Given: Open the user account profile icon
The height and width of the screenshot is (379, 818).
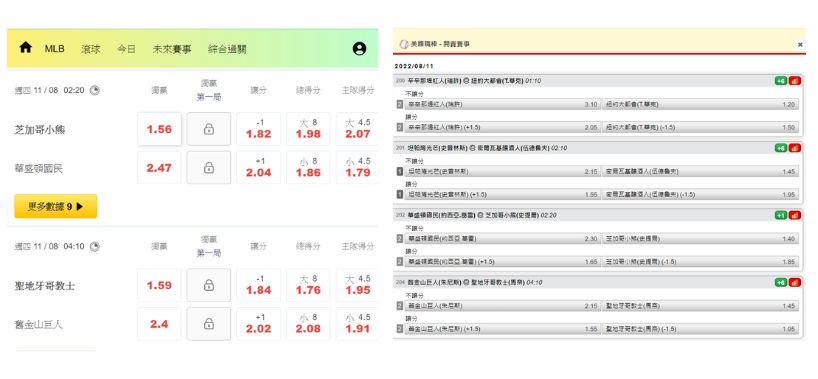Looking at the screenshot, I should tap(359, 49).
